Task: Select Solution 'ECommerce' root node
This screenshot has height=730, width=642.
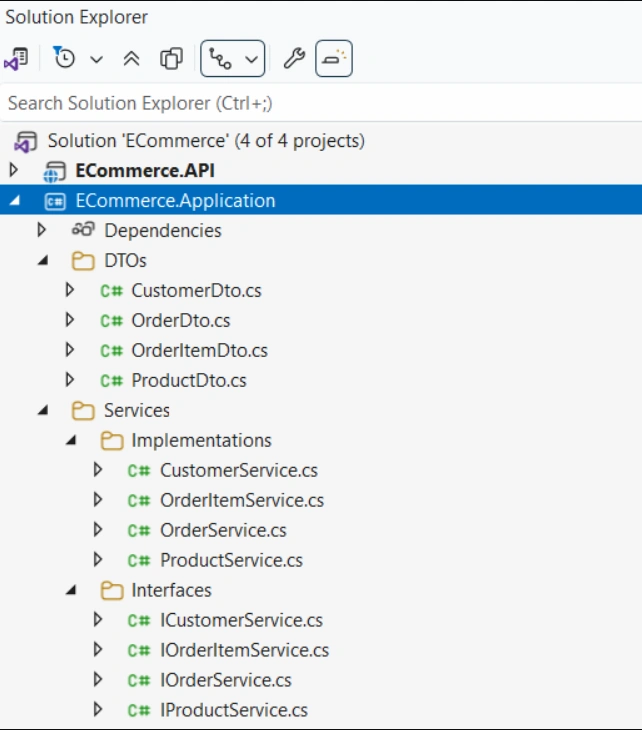Action: tap(206, 141)
